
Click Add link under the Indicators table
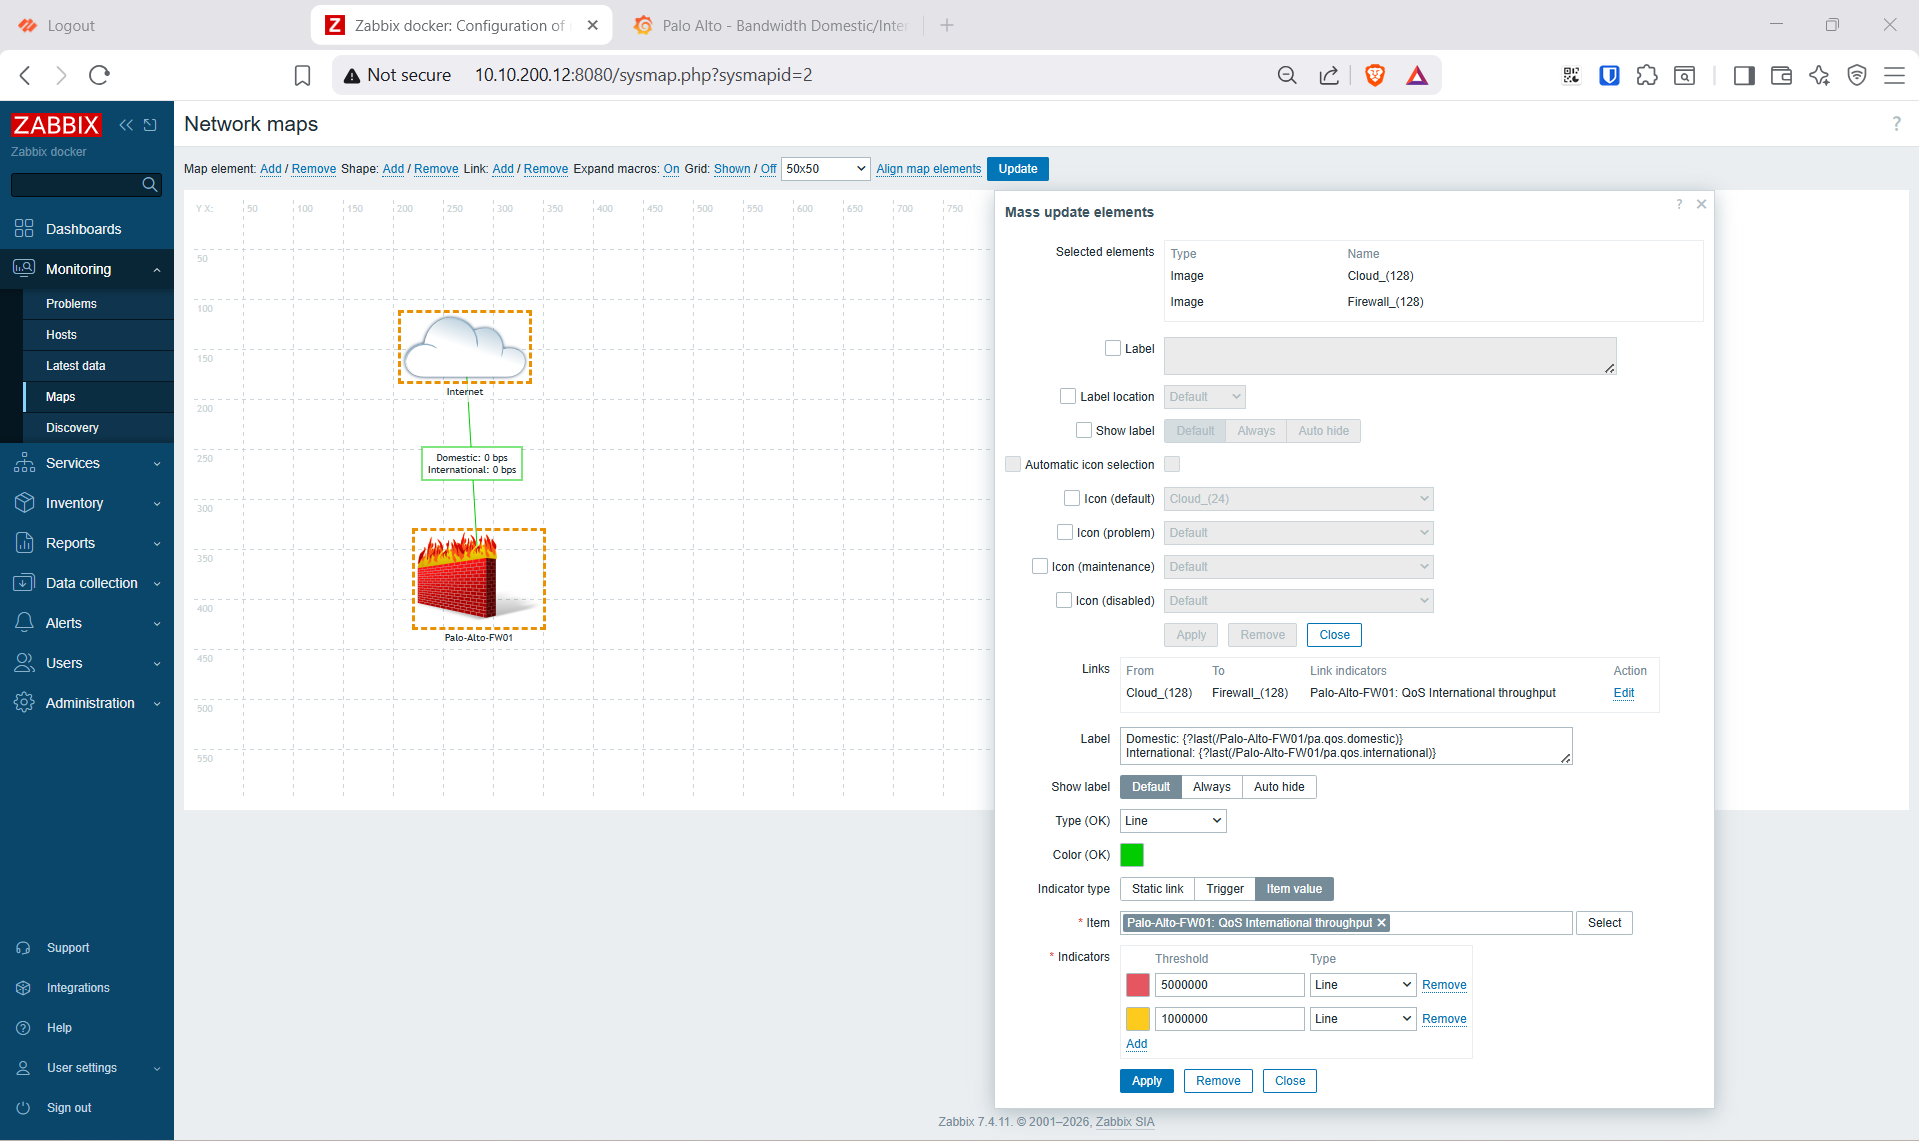coord(1137,1044)
